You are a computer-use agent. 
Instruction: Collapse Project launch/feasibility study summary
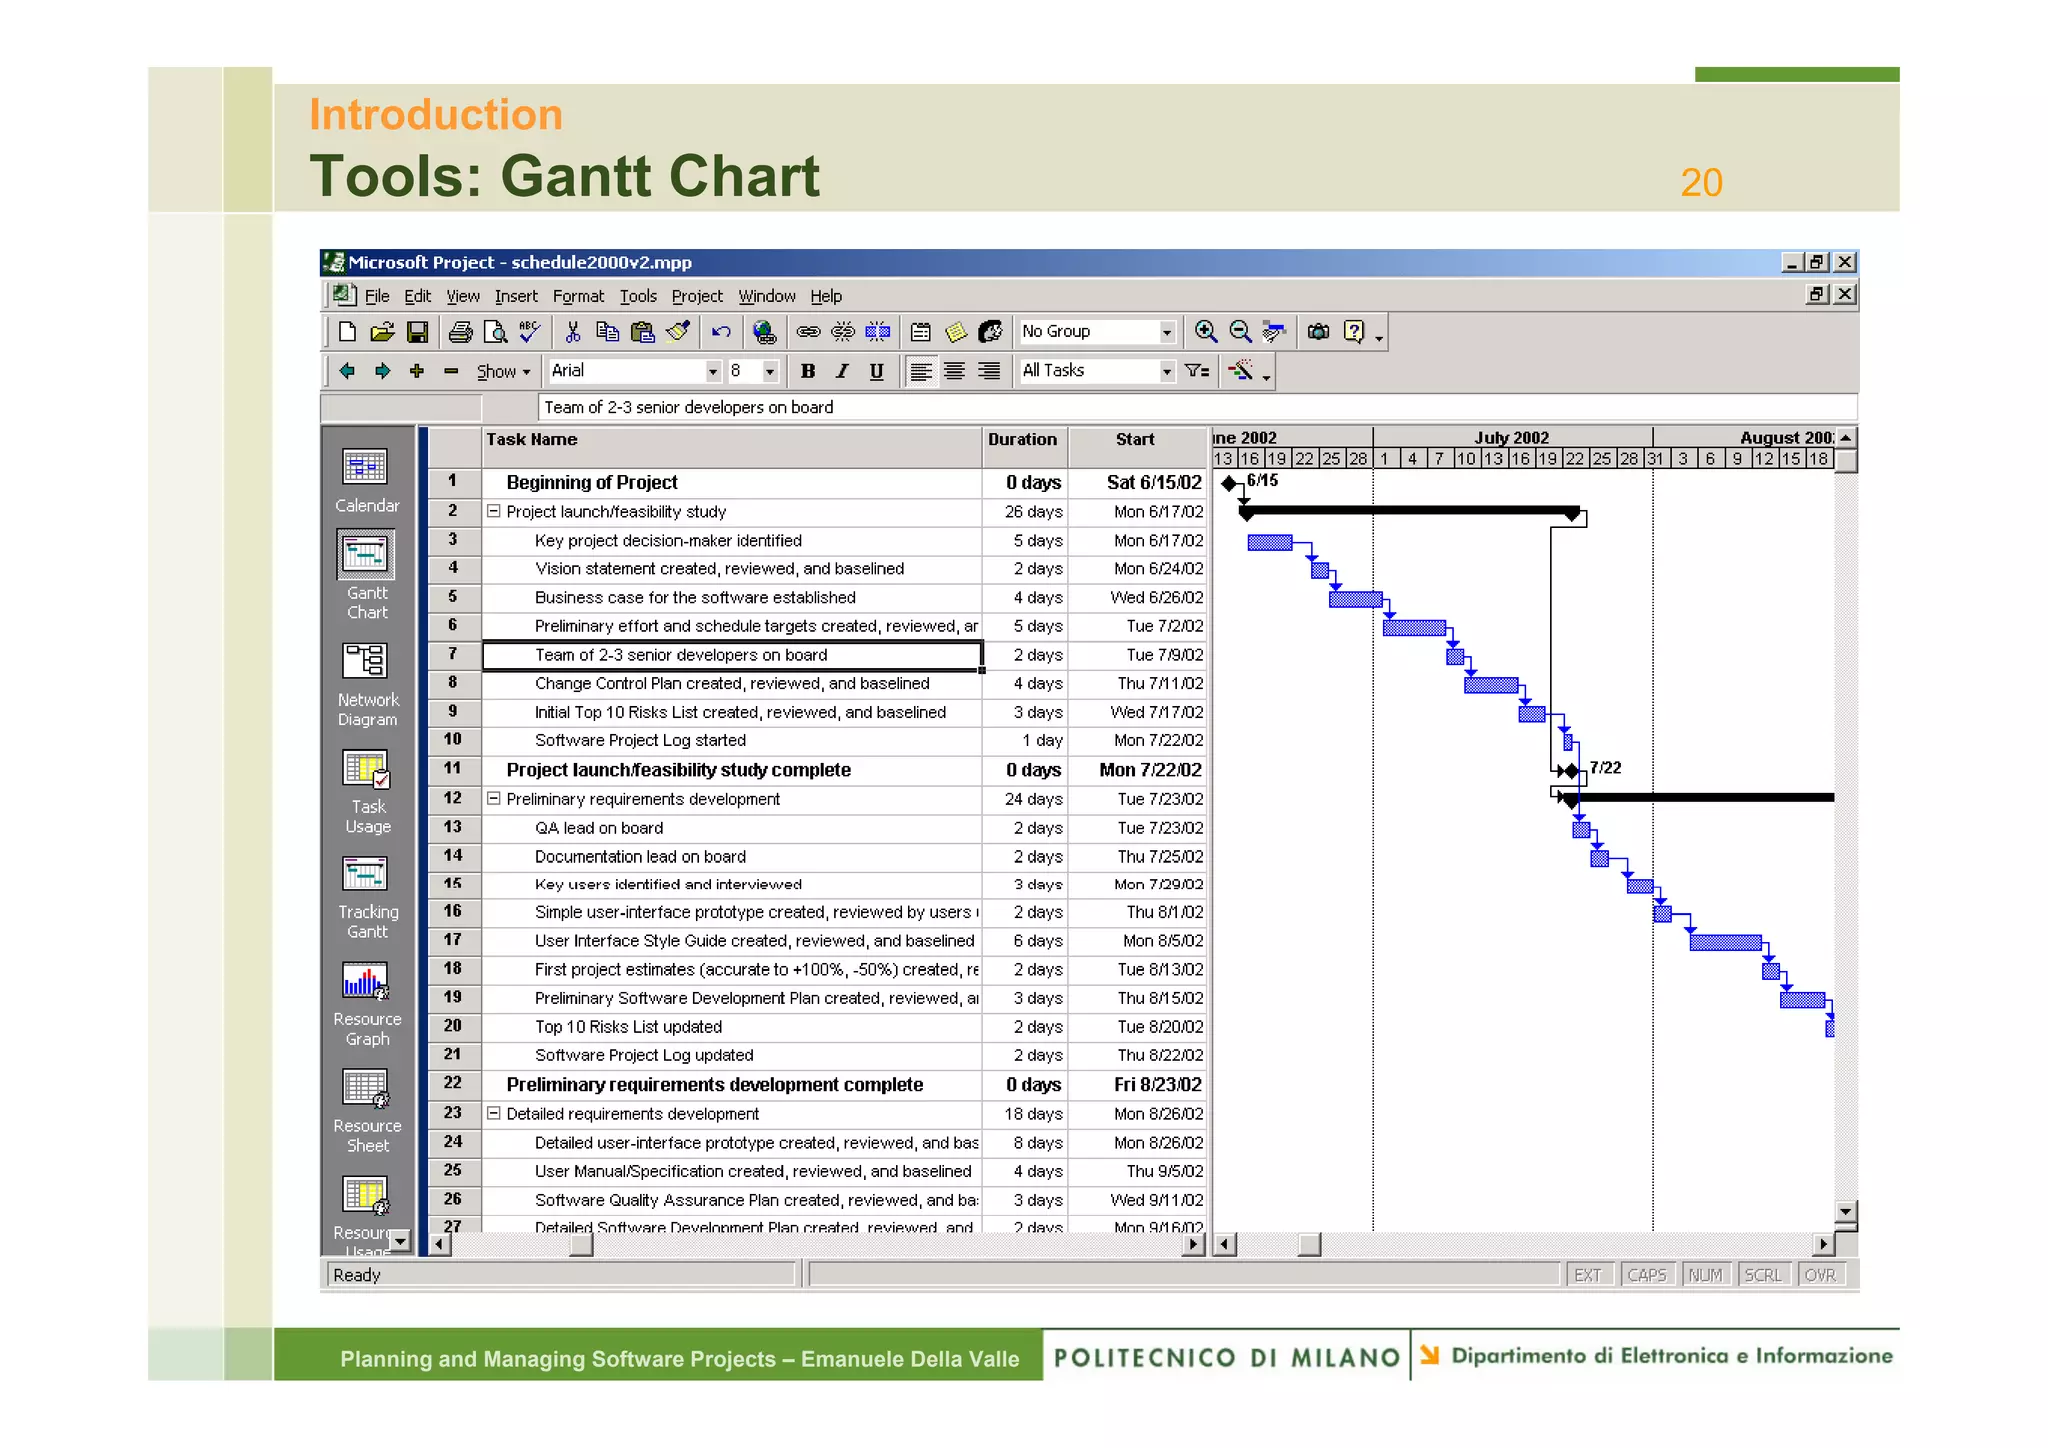pos(493,511)
